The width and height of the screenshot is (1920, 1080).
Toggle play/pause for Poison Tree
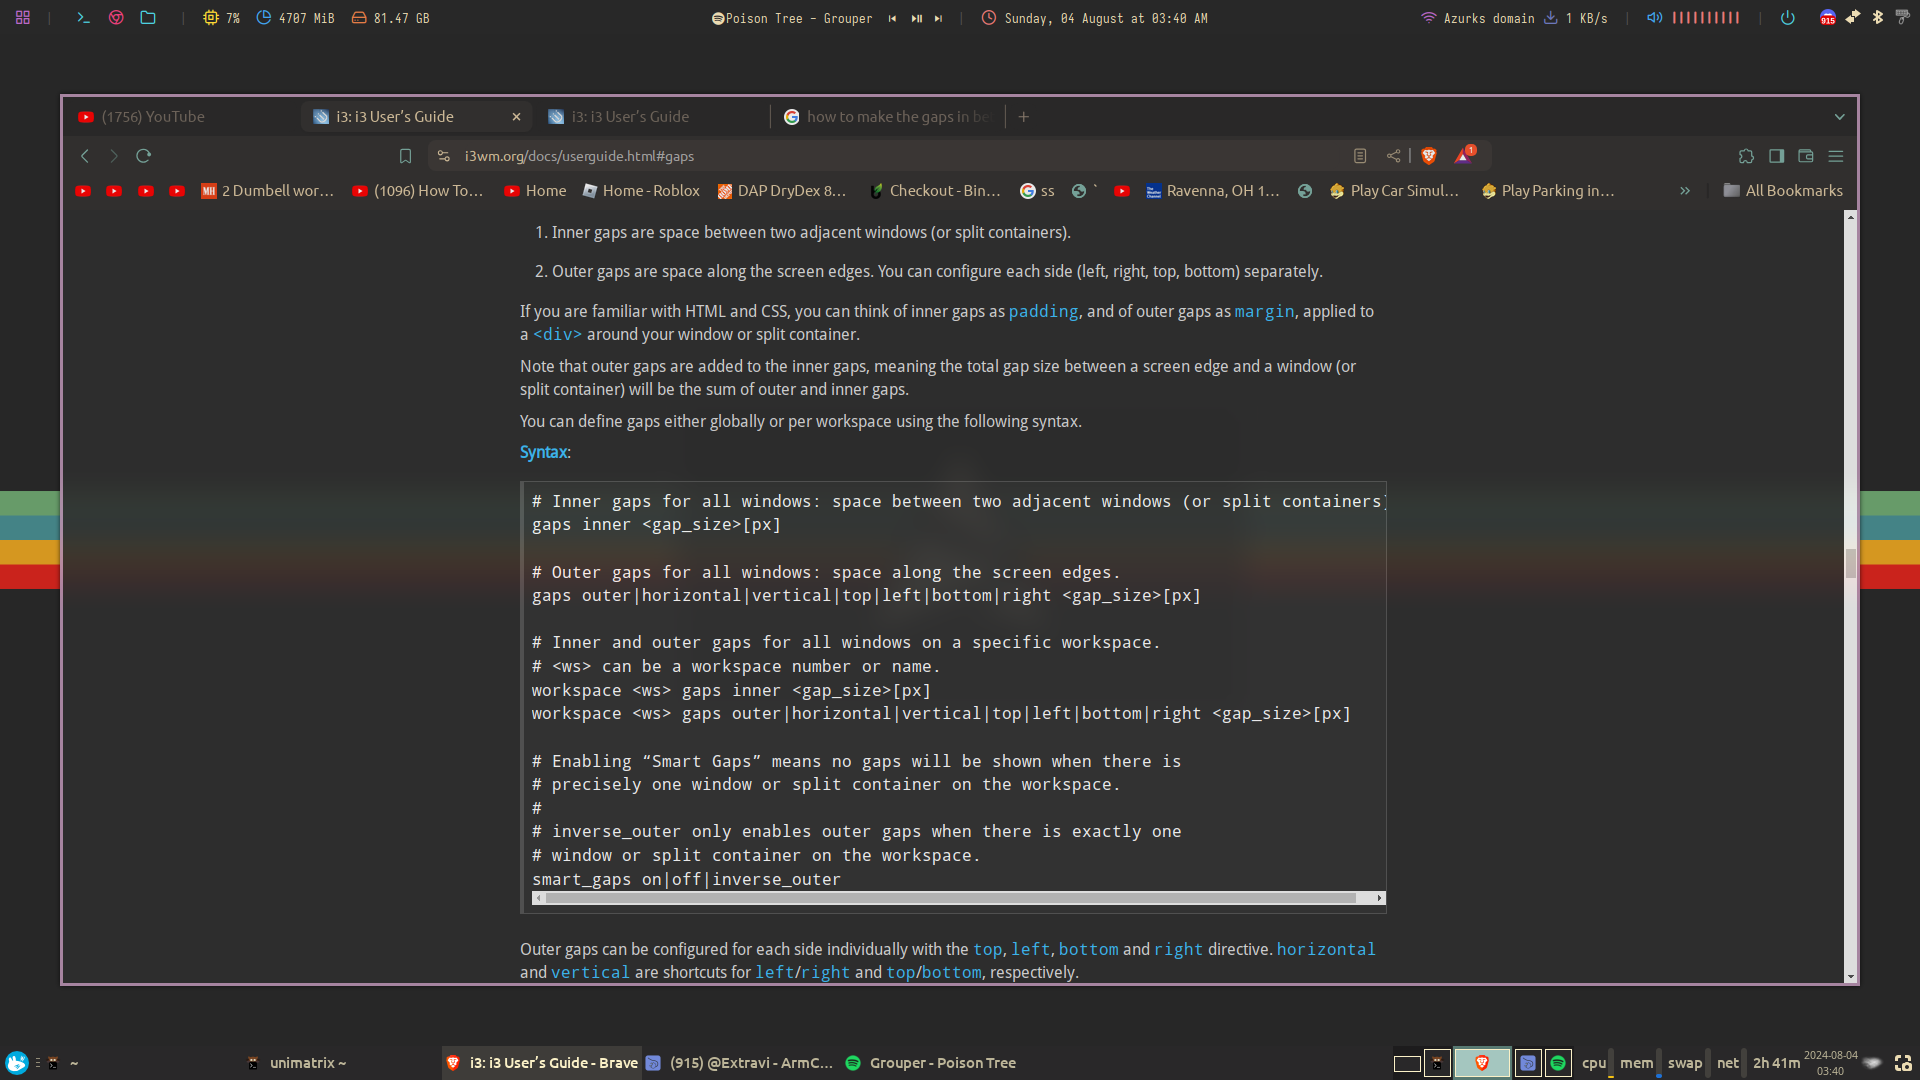(x=916, y=18)
